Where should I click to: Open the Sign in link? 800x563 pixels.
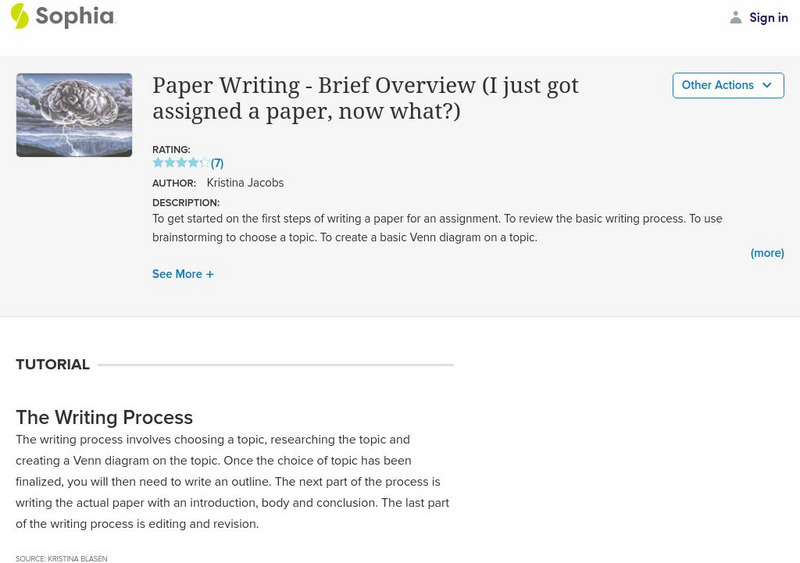pos(768,17)
